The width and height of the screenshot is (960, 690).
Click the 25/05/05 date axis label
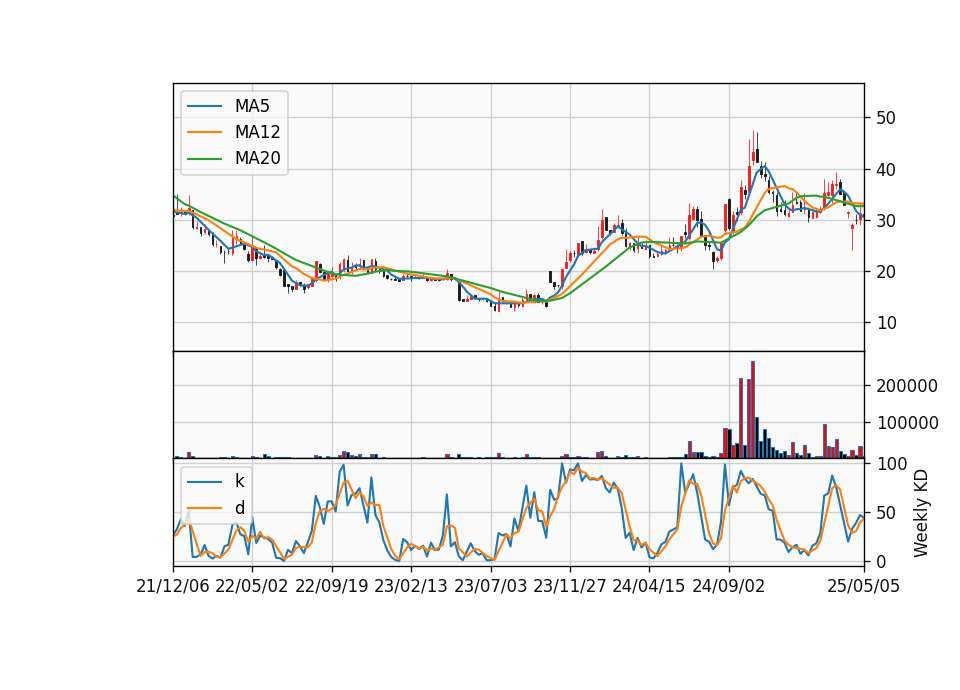point(864,586)
